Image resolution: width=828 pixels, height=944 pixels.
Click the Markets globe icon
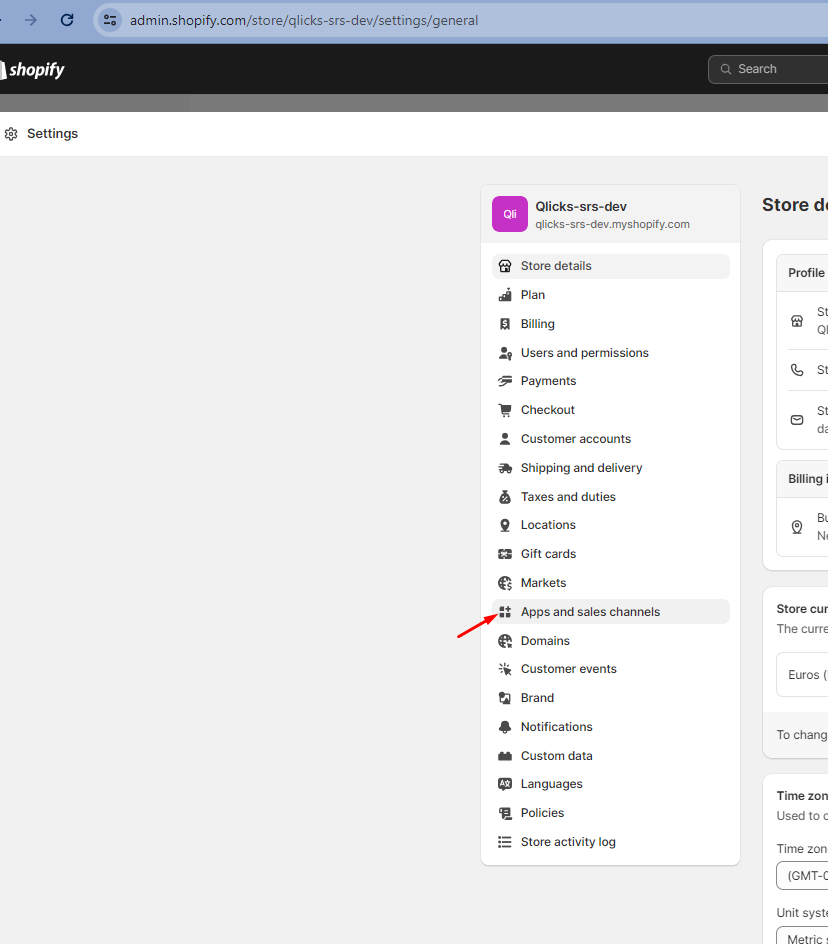(505, 583)
